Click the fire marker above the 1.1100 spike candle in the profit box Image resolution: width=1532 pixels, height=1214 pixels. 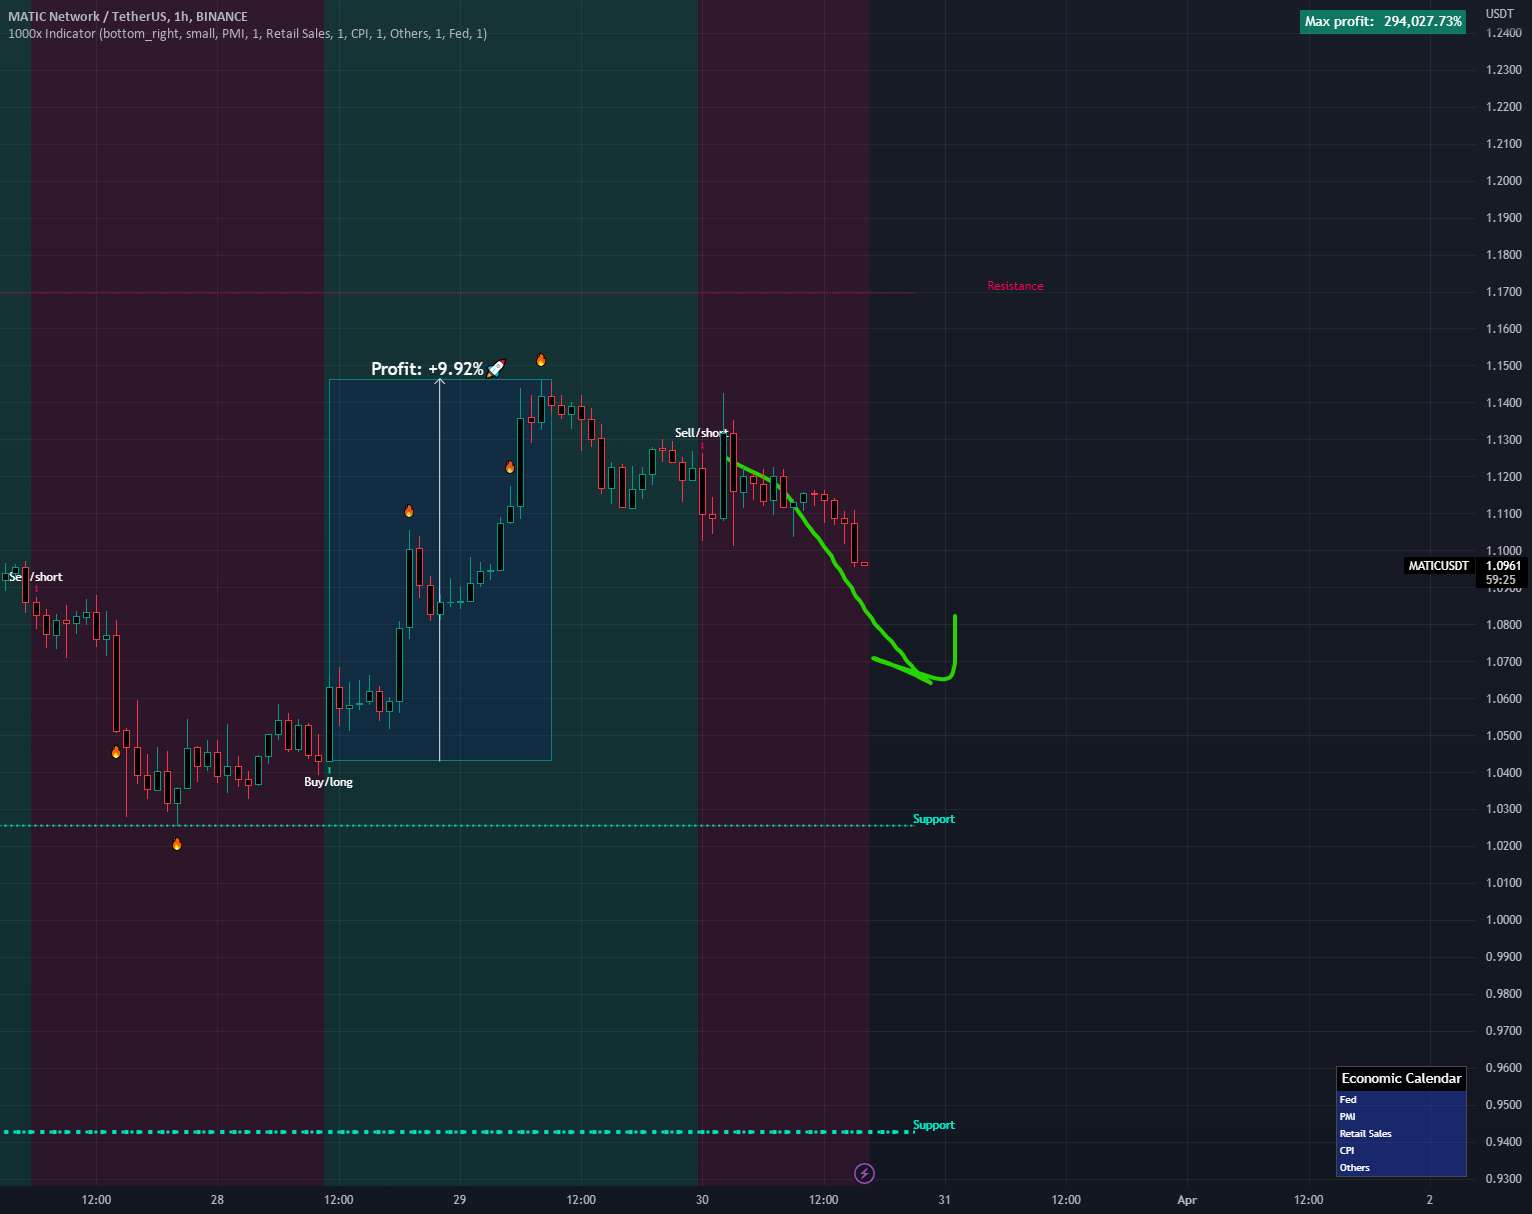tap(409, 511)
